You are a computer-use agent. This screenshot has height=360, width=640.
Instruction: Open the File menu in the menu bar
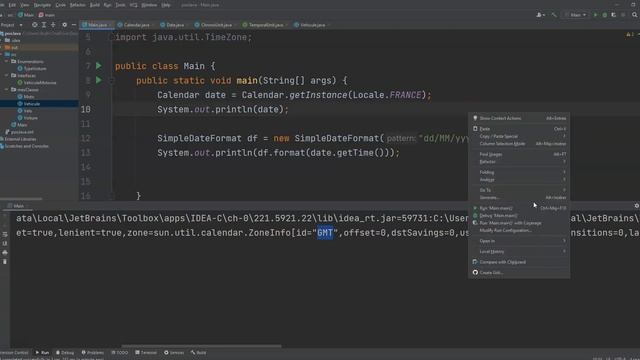click(x=1, y=5)
